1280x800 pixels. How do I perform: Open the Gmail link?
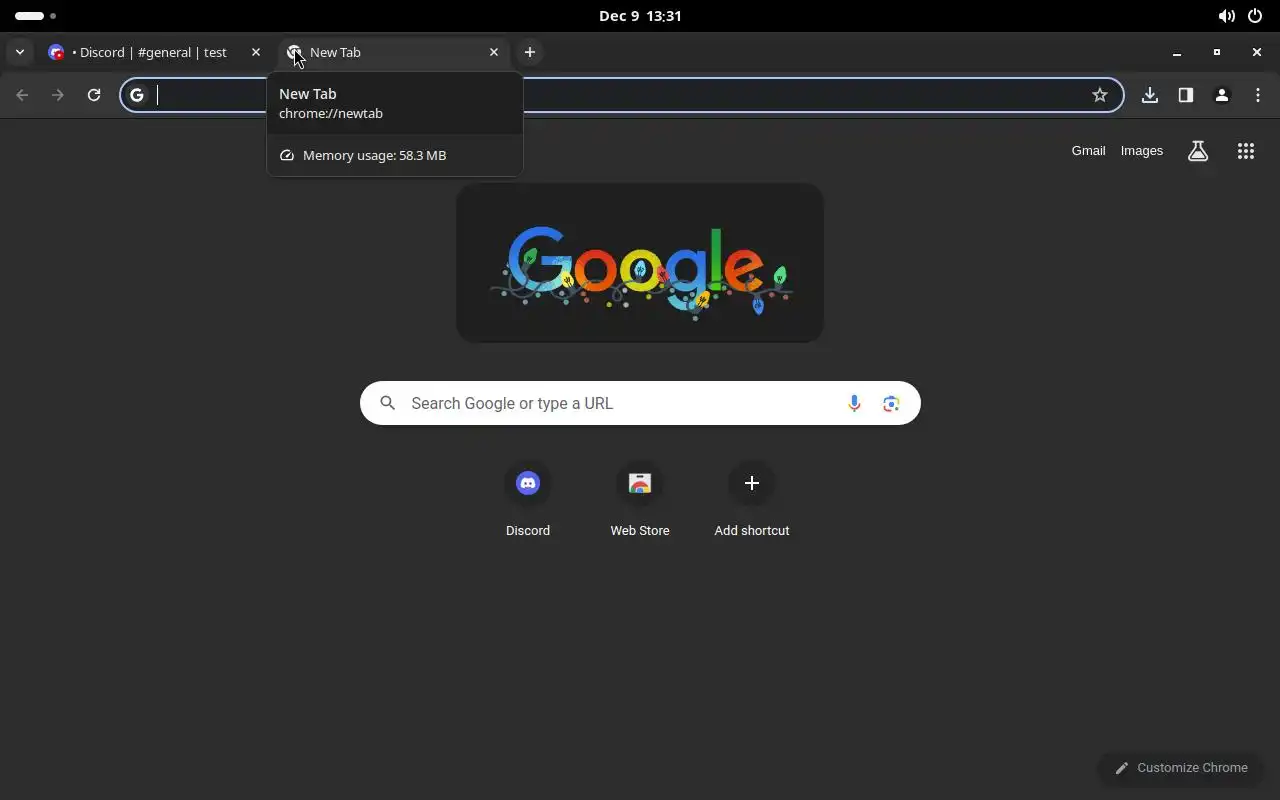(1088, 151)
